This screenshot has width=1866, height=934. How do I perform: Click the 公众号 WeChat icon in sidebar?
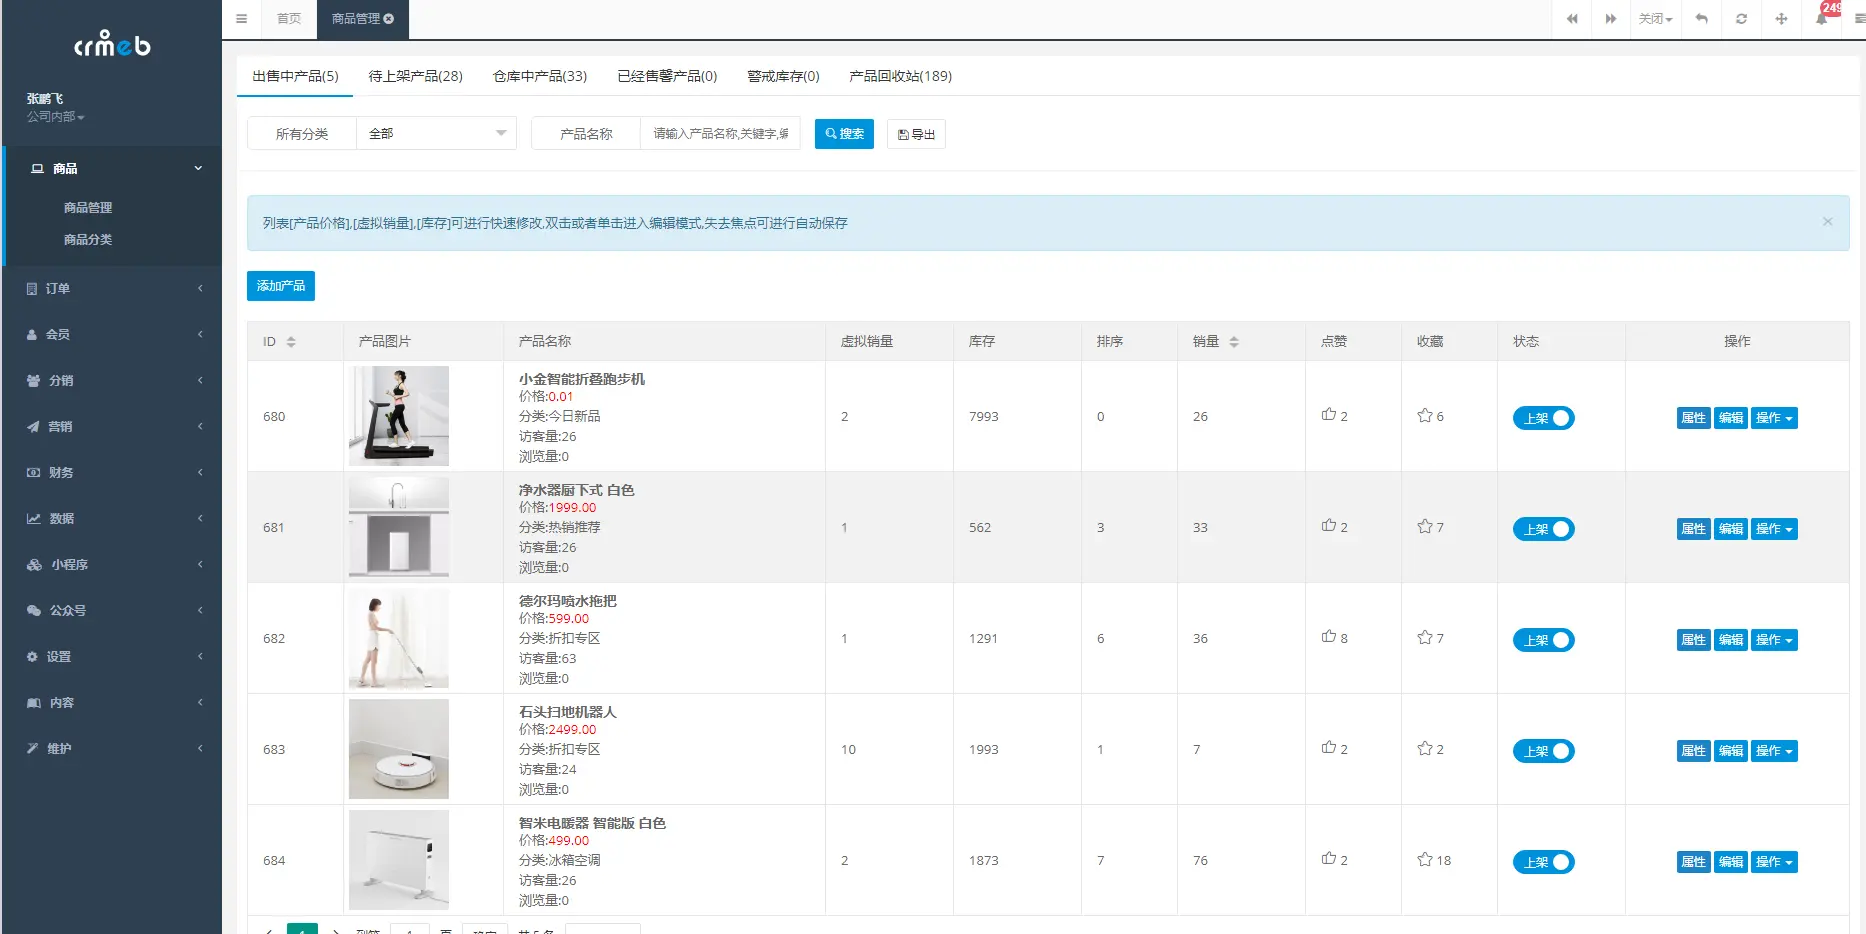(34, 611)
